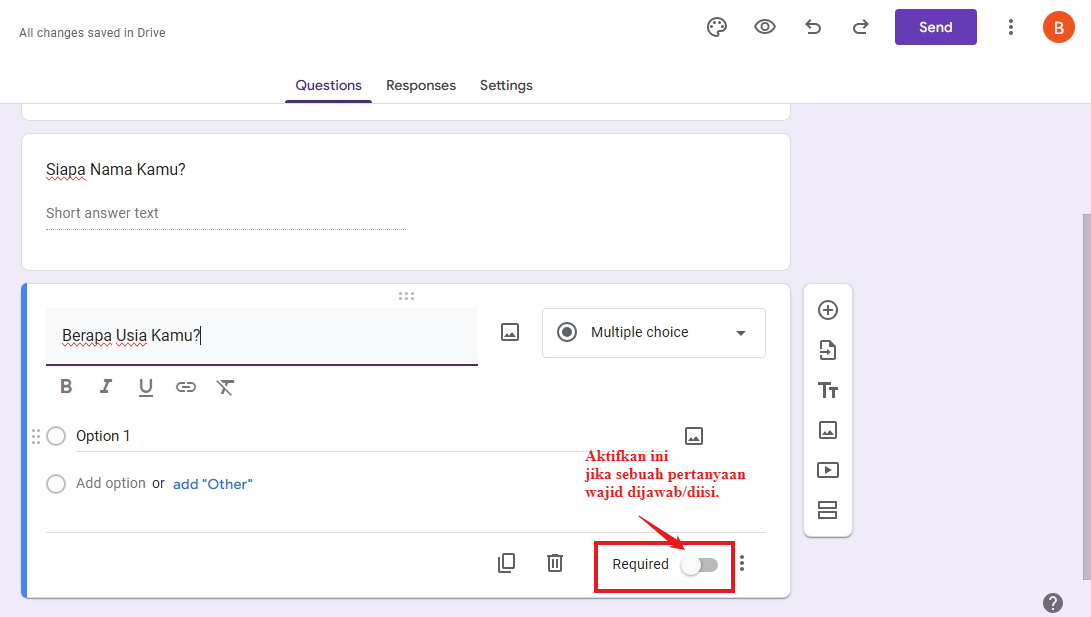Viewport: 1091px width, 617px height.
Task: Add a new section to the form
Action: click(x=828, y=510)
